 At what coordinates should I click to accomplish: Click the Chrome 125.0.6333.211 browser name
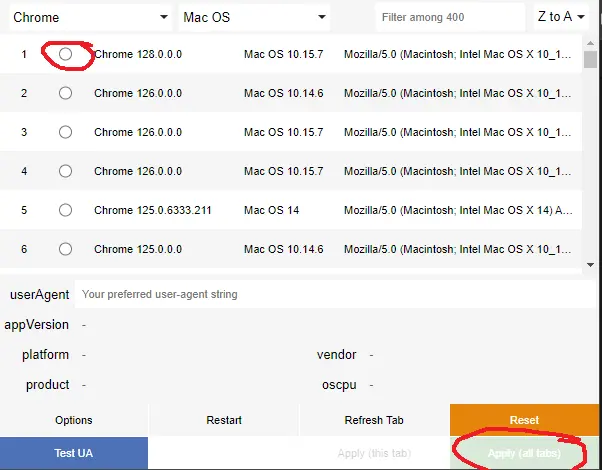[153, 210]
